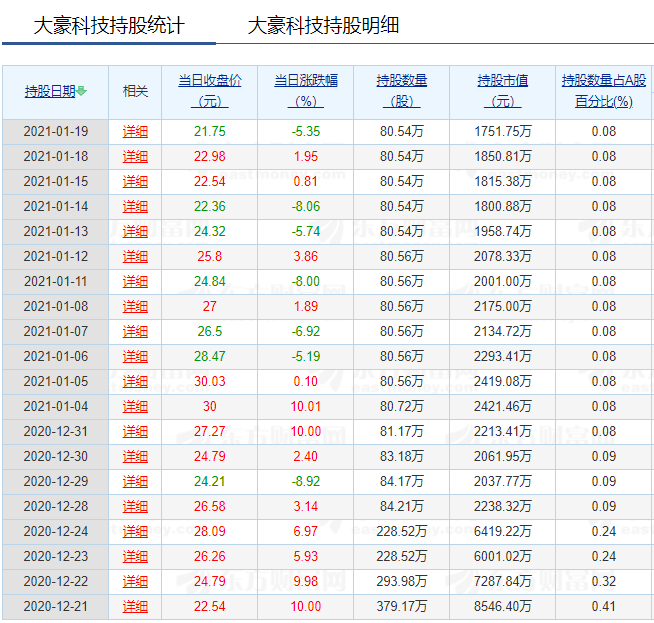Image resolution: width=654 pixels, height=623 pixels.
Task: Click holding quantity 83.18万
Action: tap(402, 457)
